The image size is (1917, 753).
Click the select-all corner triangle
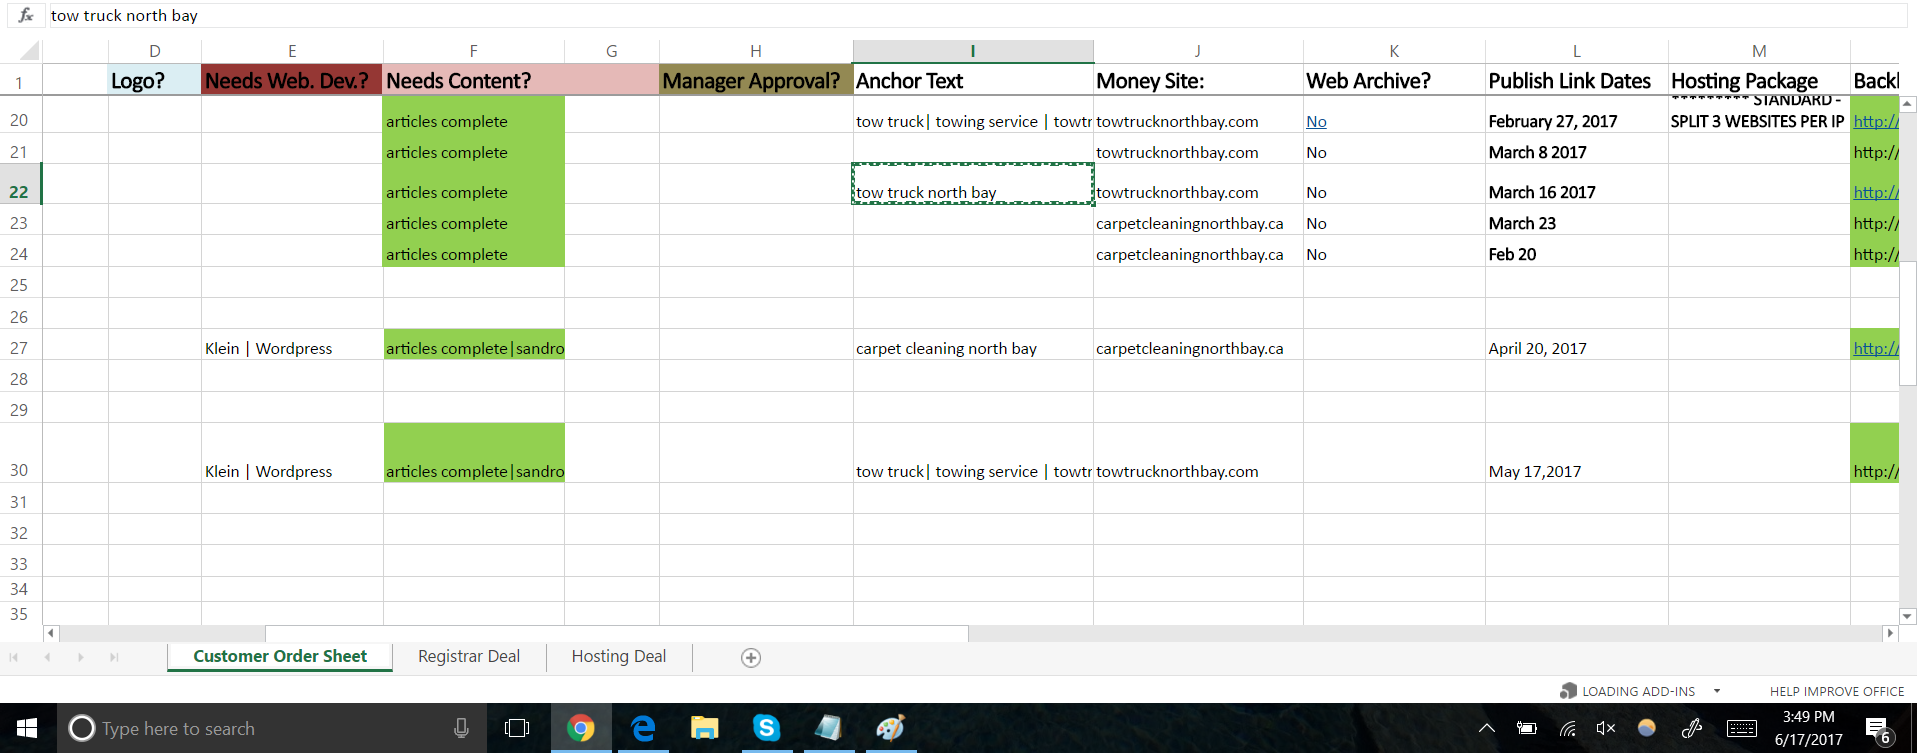(x=29, y=51)
